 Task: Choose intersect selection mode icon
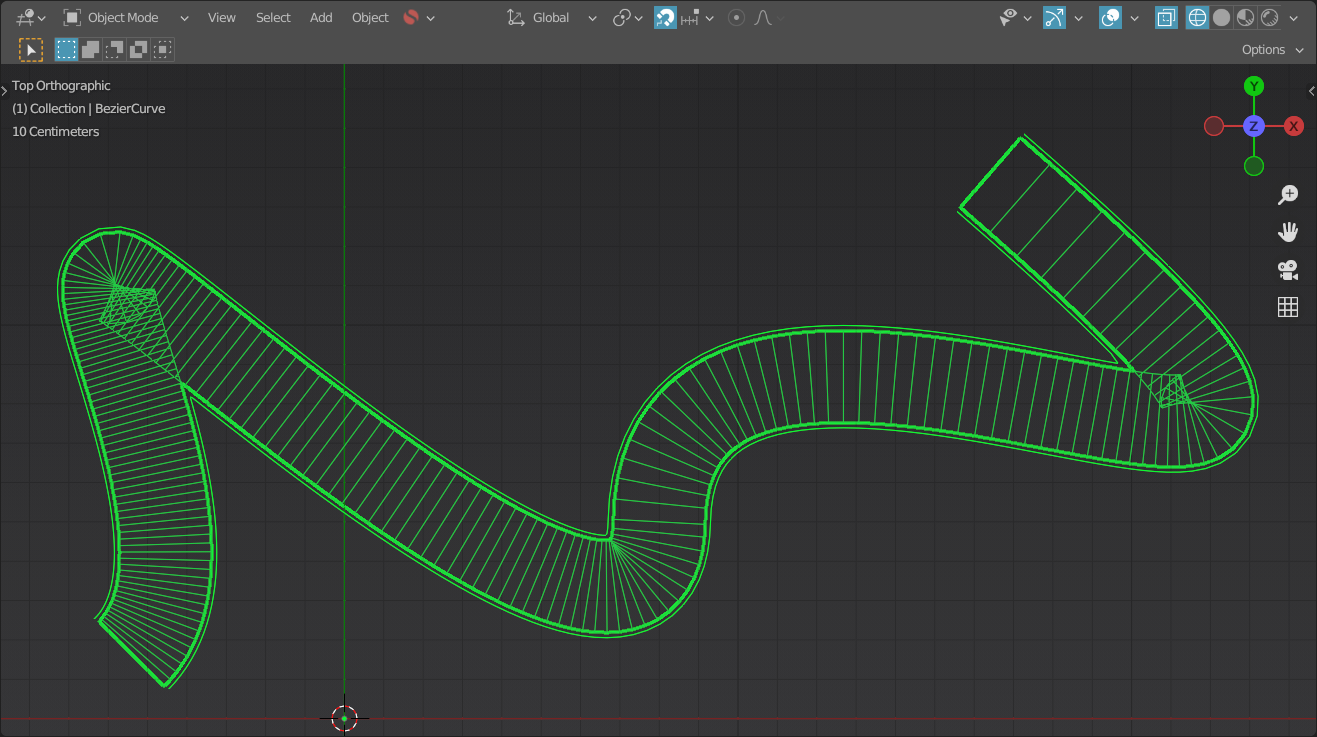point(162,49)
